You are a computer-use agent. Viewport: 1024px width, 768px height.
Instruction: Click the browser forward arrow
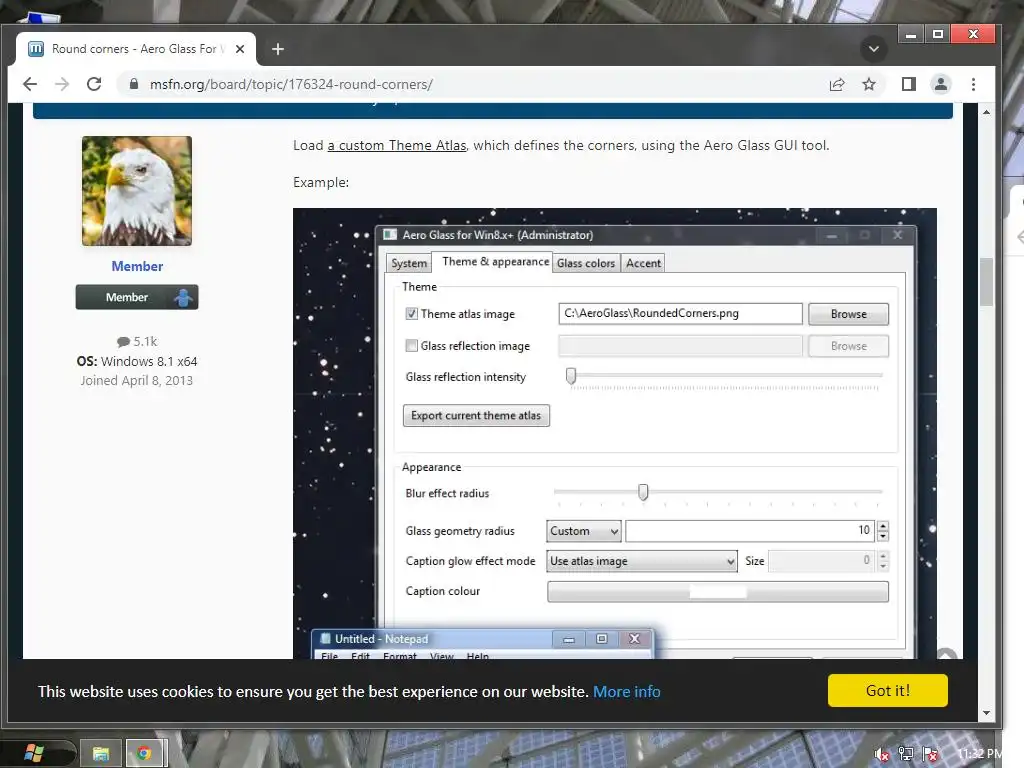tap(62, 84)
